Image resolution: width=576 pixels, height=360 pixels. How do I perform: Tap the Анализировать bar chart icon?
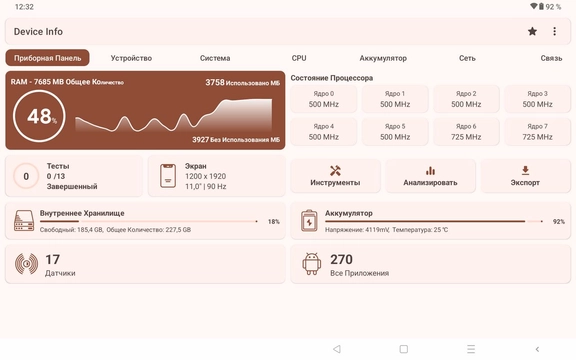pos(430,170)
